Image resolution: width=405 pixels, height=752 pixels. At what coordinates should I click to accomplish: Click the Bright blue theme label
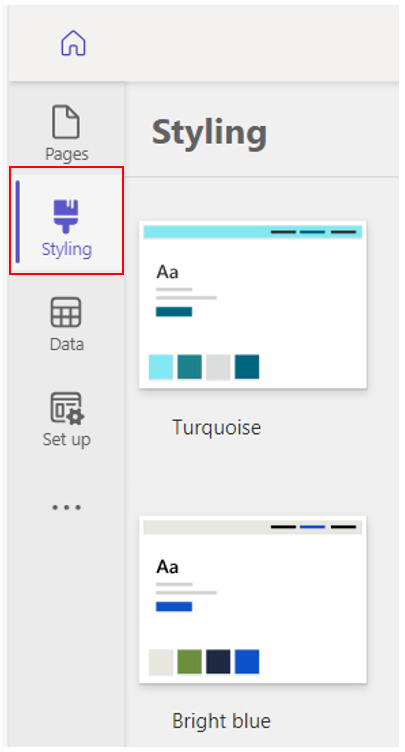(x=221, y=721)
